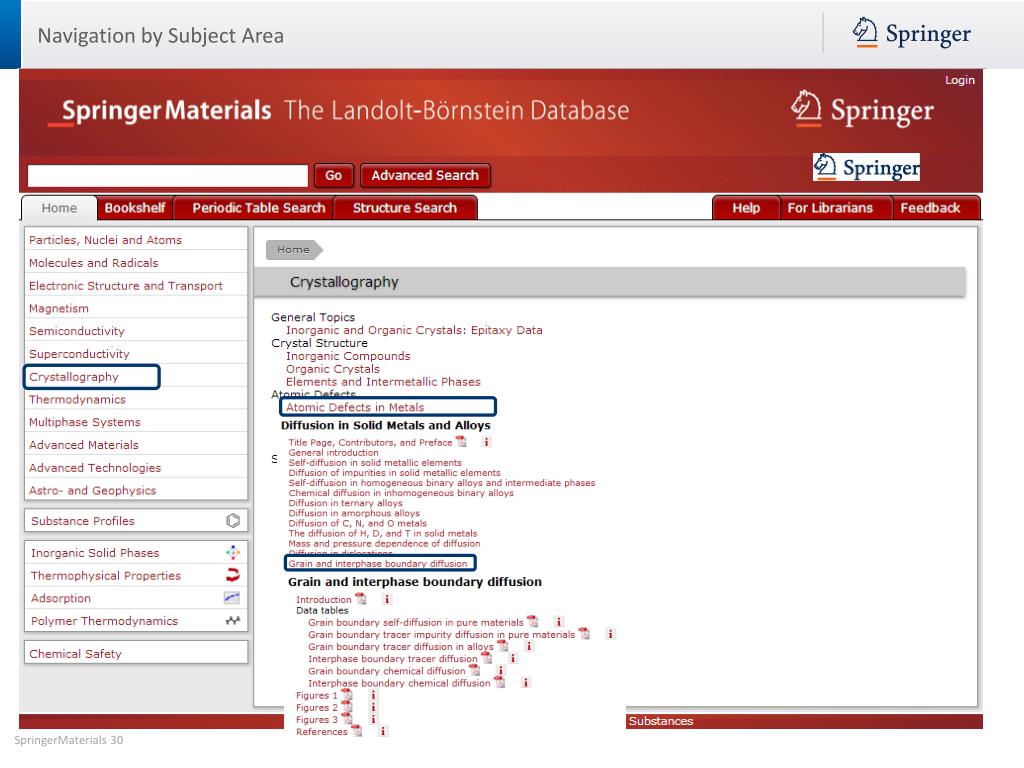The height and width of the screenshot is (768, 1024).
Task: Open PDF for Grain boundary tracer diffusion in alloys
Action: (502, 646)
